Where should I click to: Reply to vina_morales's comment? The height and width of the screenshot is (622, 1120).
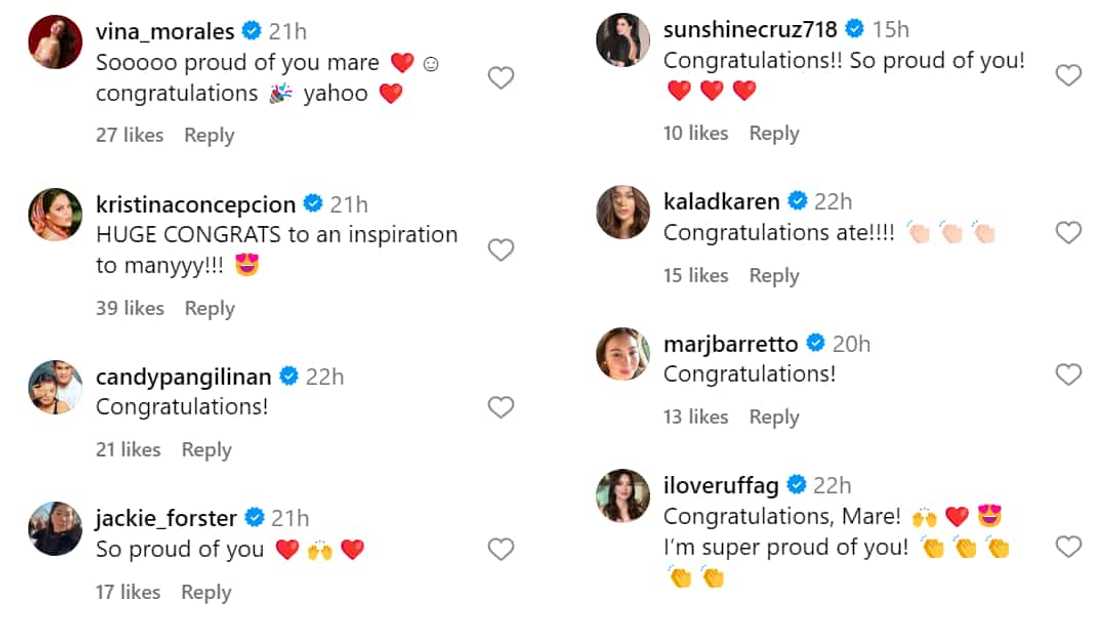coord(209,135)
